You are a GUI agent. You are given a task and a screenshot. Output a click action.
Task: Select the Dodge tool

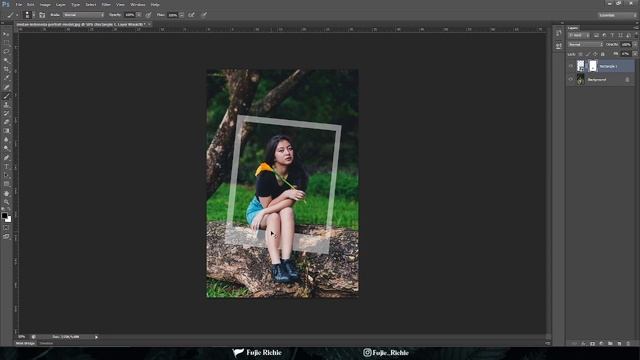[x=6, y=149]
